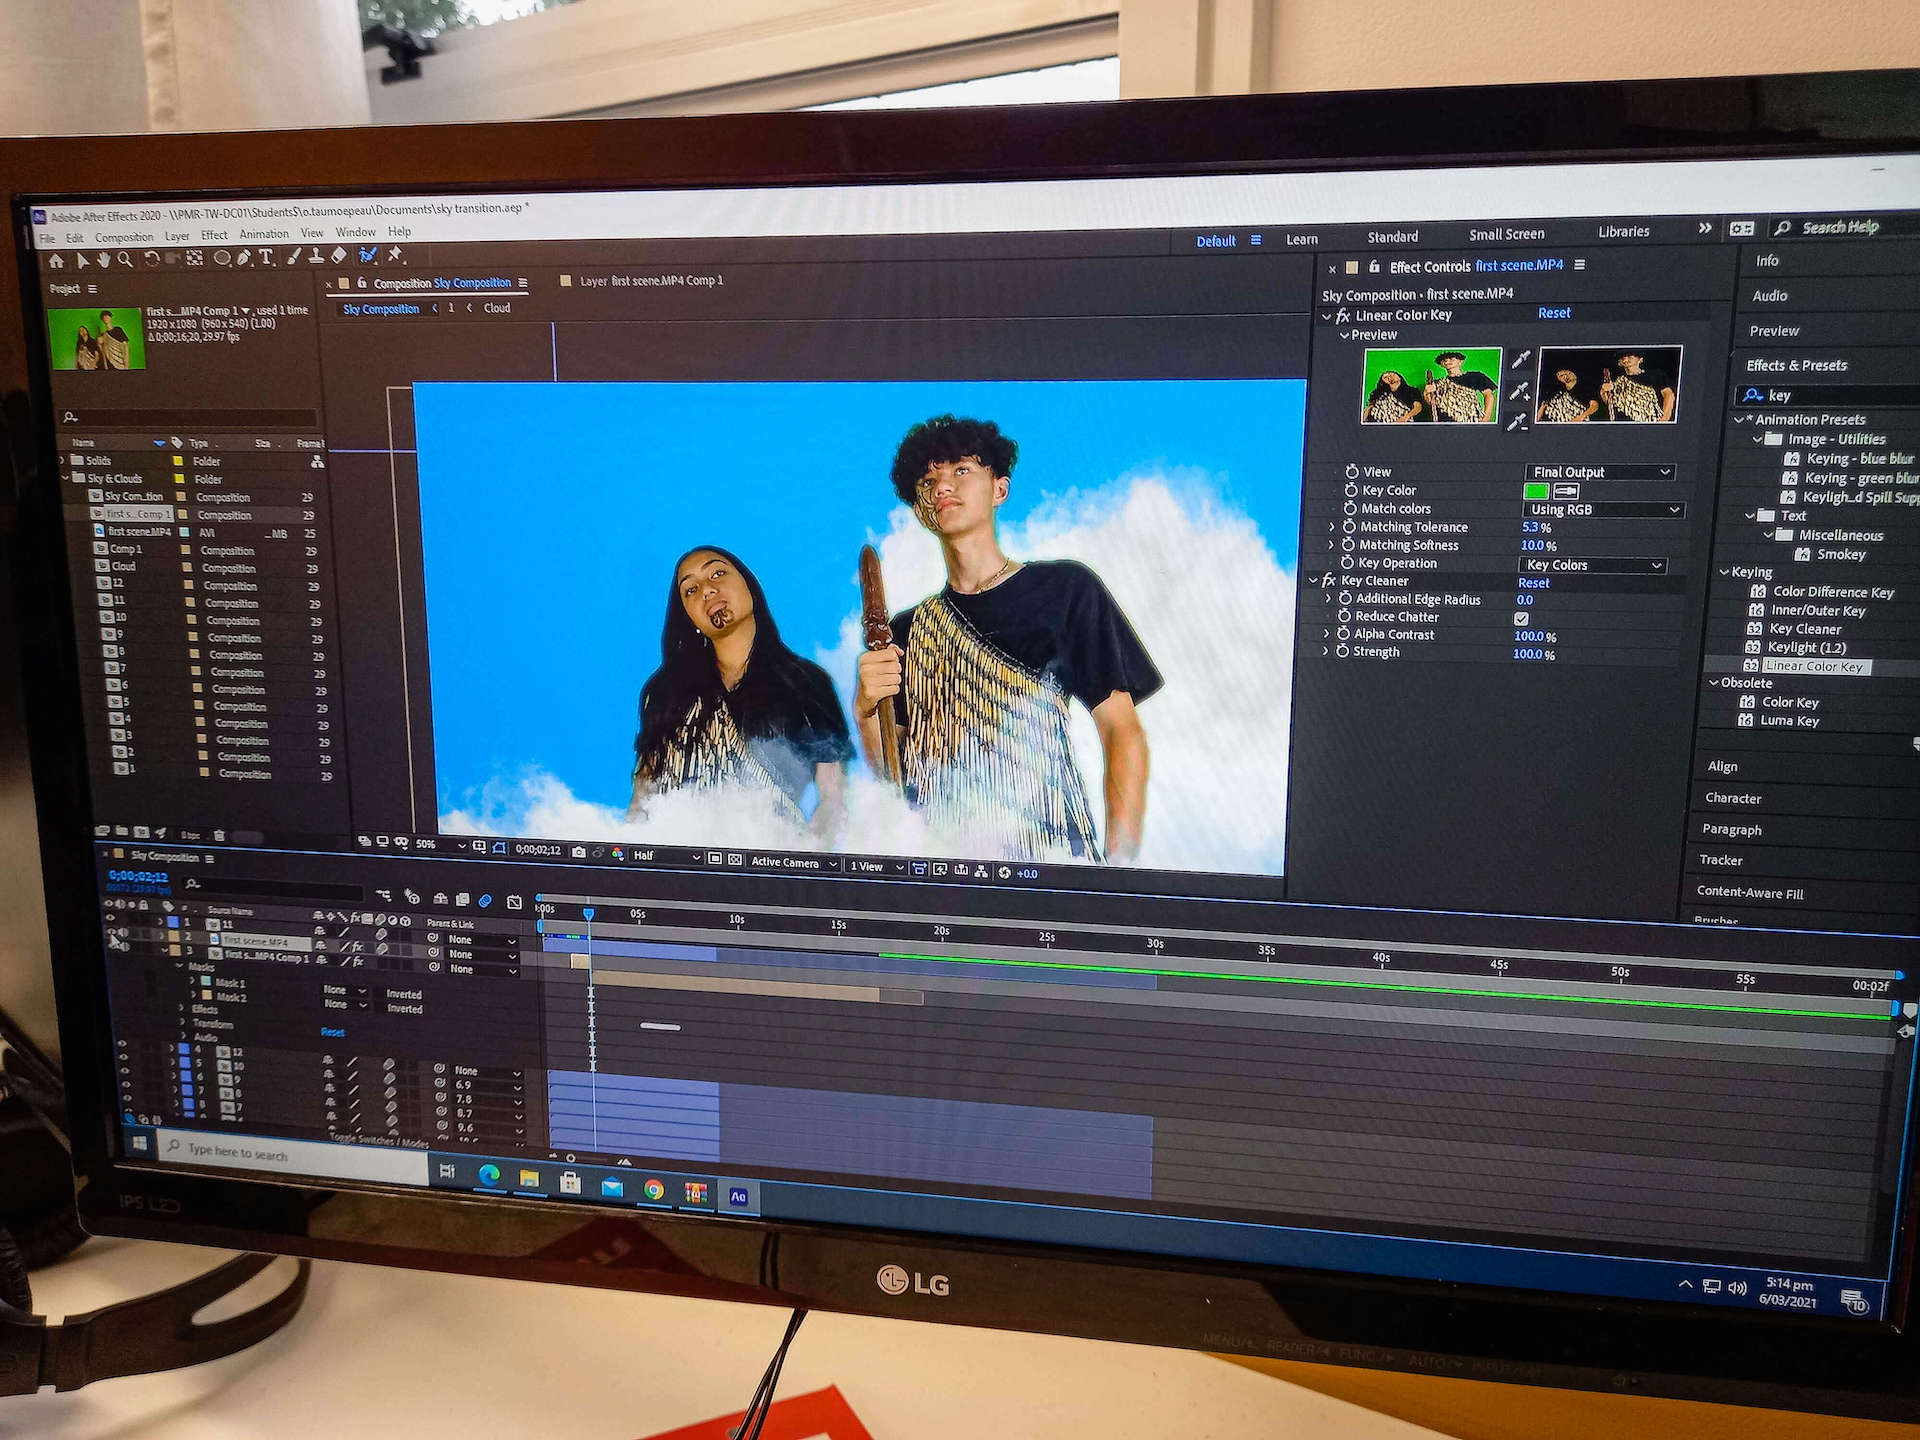Image resolution: width=1920 pixels, height=1440 pixels.
Task: Open the color channel display icon
Action: click(617, 854)
